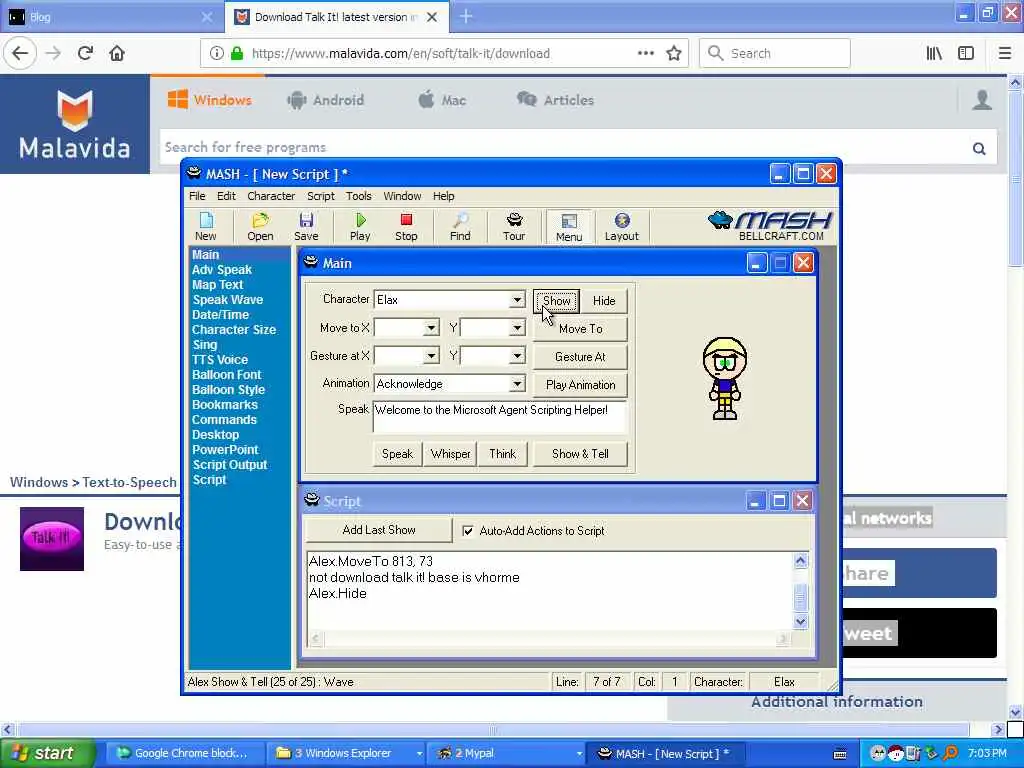Click the Script box vertical scrollbar thumb
This screenshot has width=1024, height=768.
(801, 596)
